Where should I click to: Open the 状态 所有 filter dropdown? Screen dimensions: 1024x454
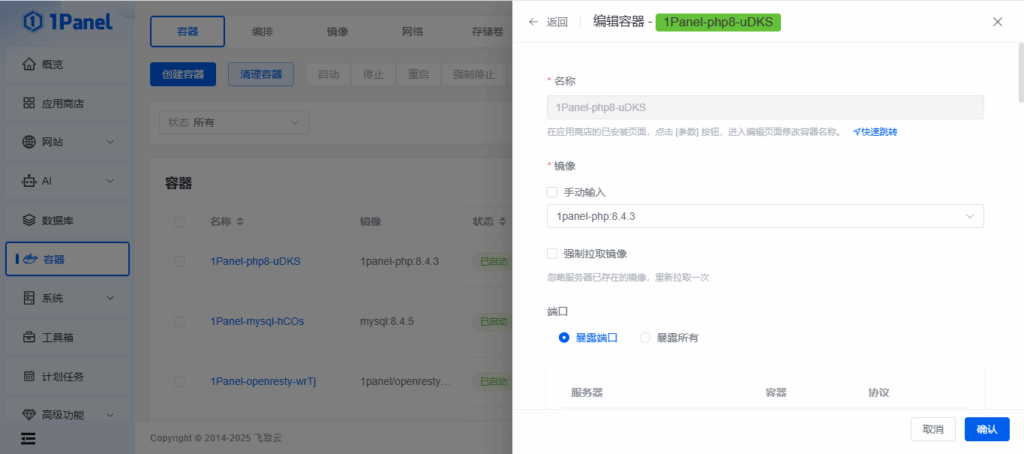coord(234,122)
